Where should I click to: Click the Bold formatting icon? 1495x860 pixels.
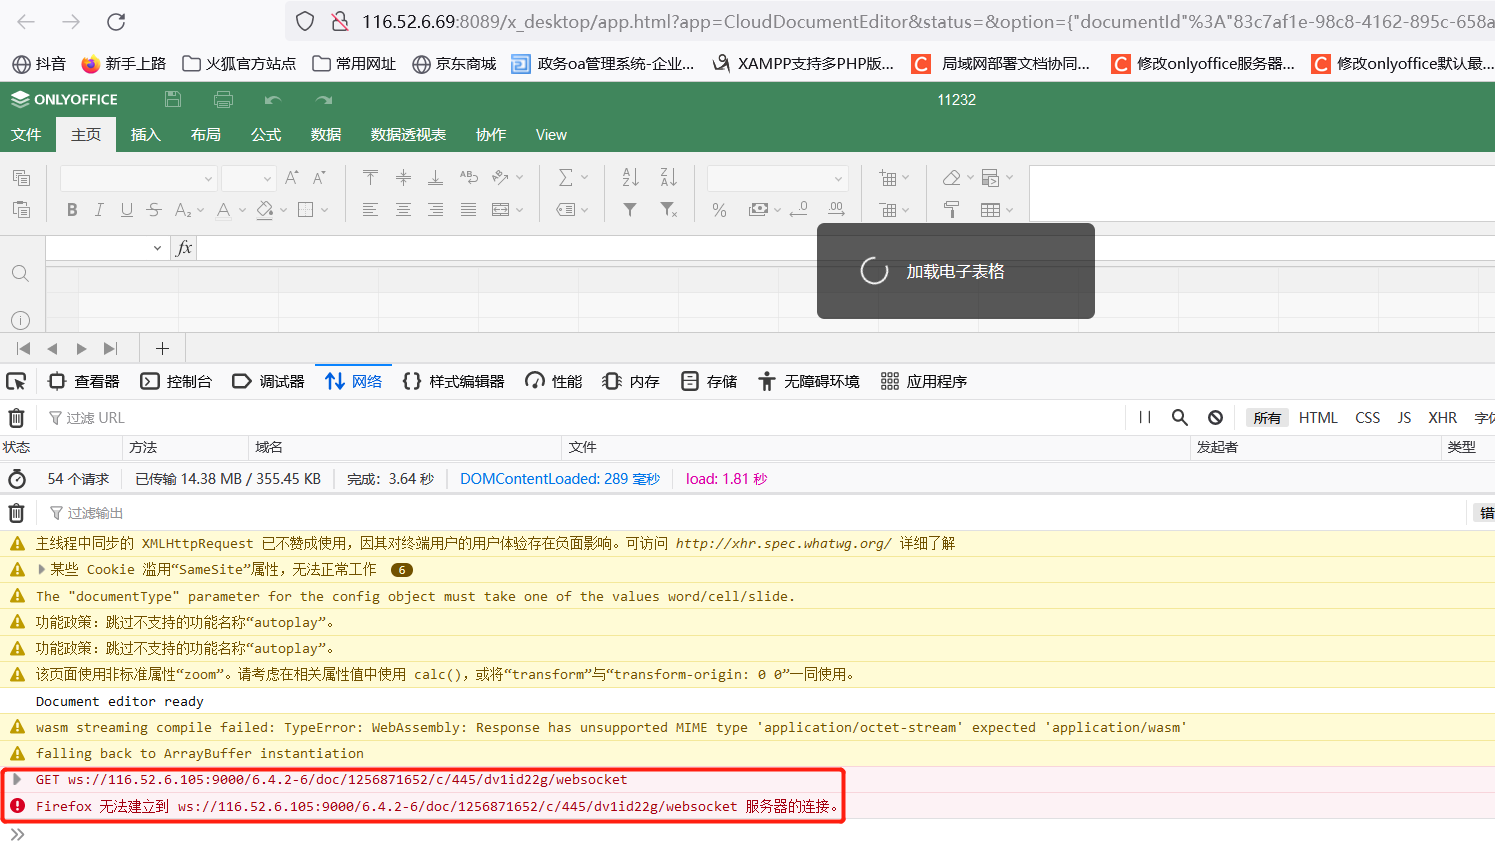click(x=72, y=210)
